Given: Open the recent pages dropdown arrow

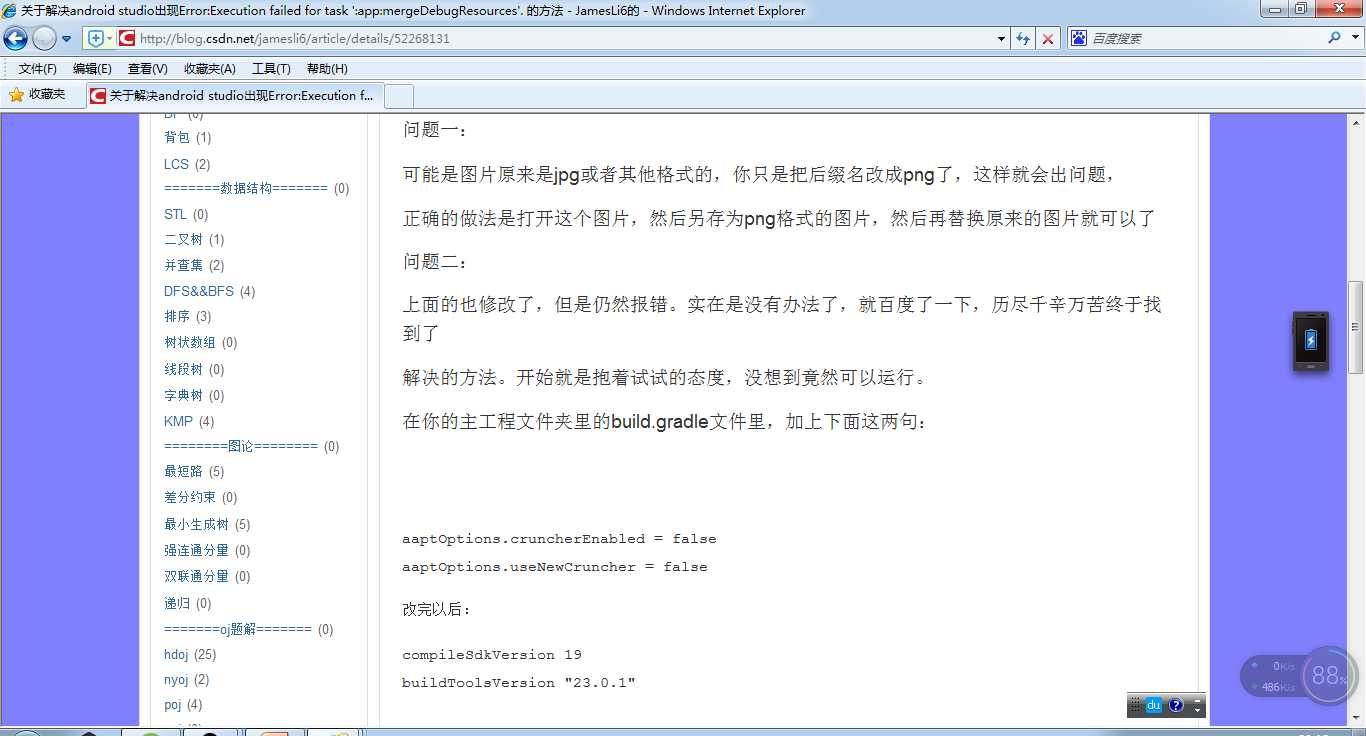Looking at the screenshot, I should tap(67, 39).
